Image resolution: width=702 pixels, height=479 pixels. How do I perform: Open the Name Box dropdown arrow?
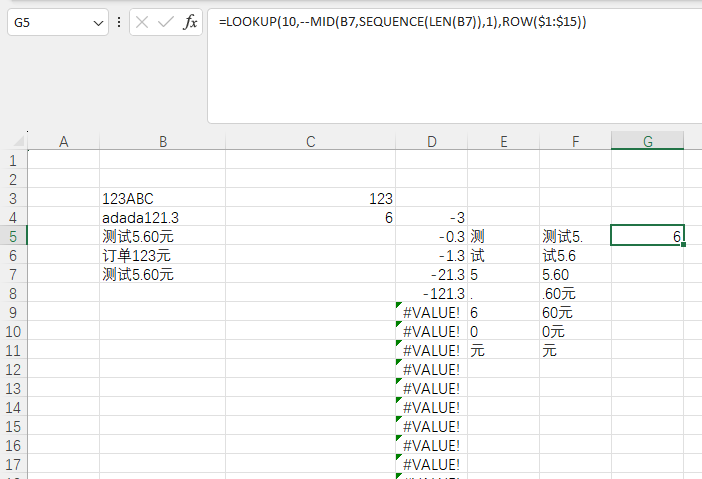tap(98, 22)
